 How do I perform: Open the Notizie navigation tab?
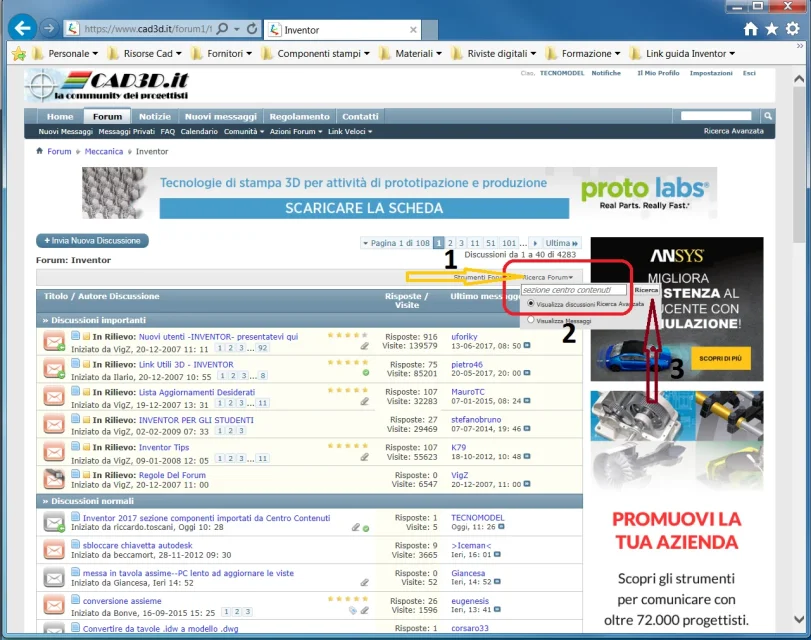coord(155,116)
